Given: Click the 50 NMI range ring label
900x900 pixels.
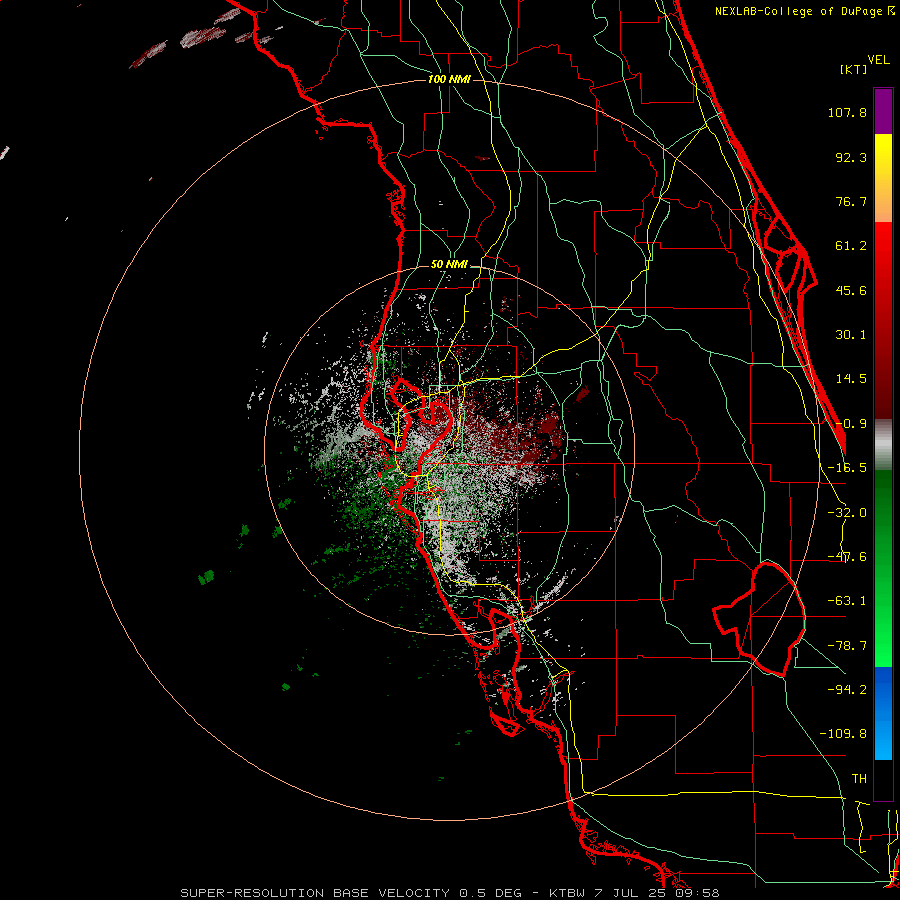Looking at the screenshot, I should (449, 264).
